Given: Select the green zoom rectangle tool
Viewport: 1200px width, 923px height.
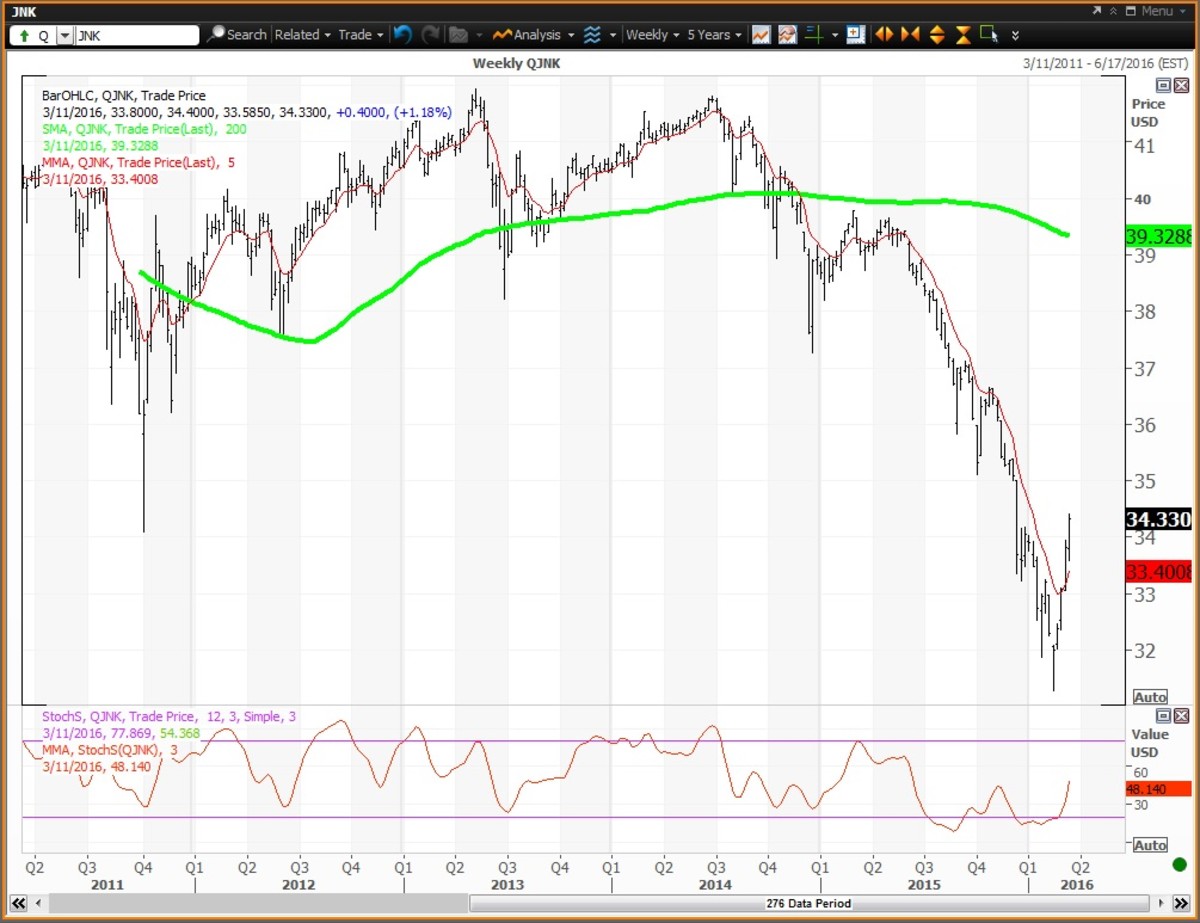Looking at the screenshot, I should (x=989, y=35).
